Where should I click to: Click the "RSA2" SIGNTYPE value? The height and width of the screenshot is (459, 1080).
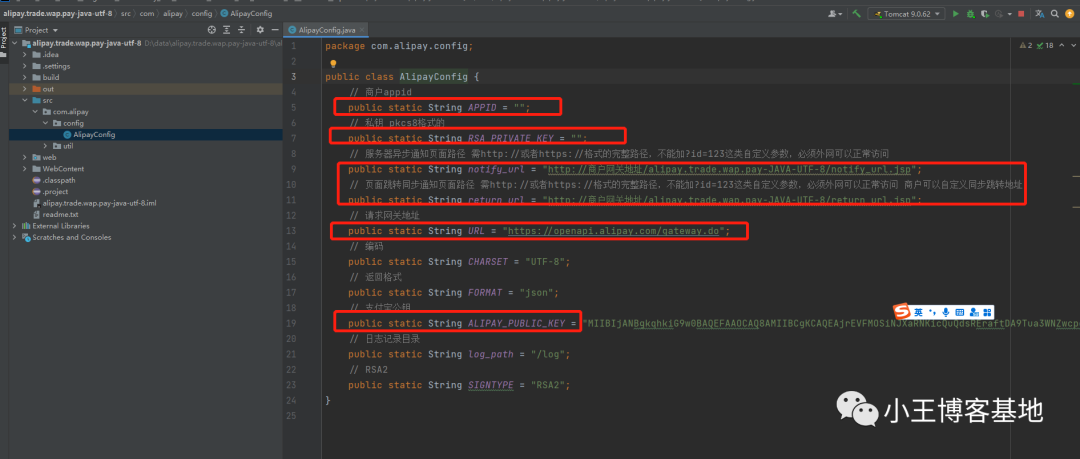548,385
